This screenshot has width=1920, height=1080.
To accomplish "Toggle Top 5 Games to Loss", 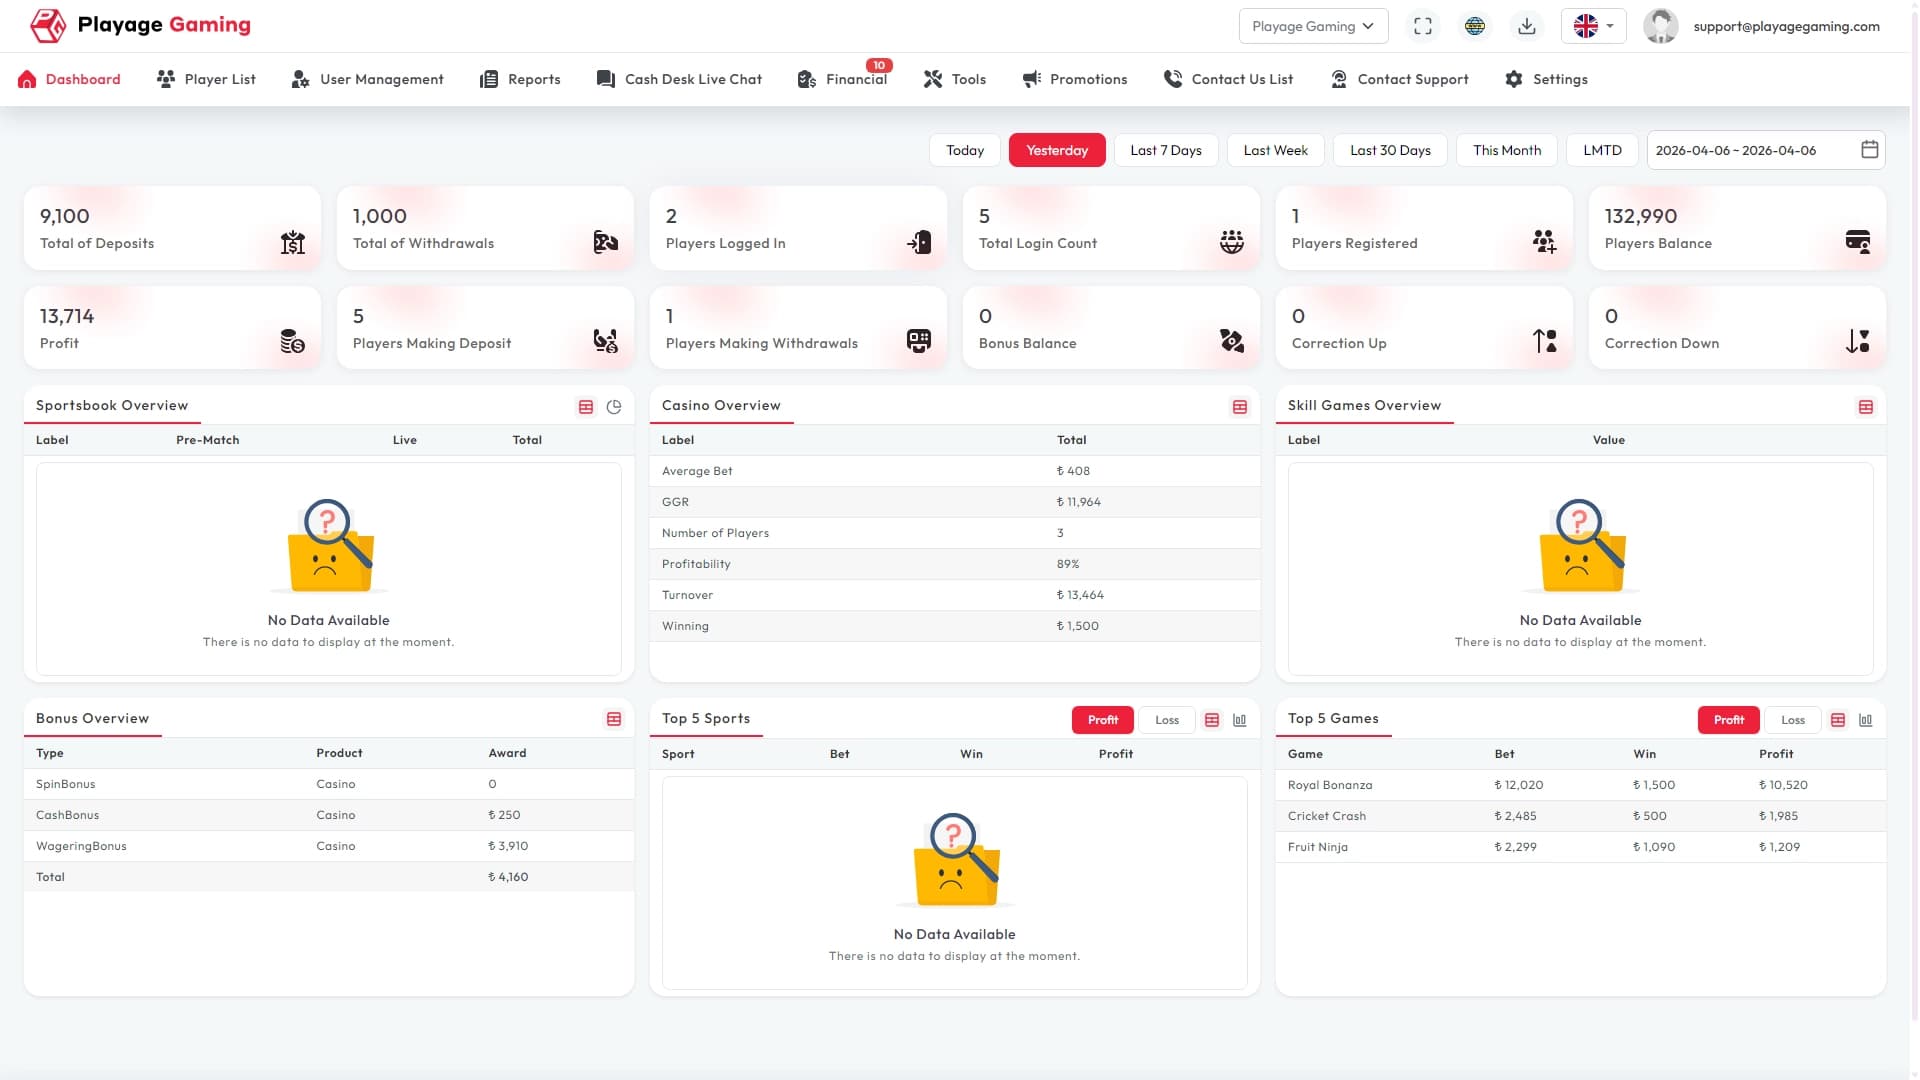I will coord(1793,720).
